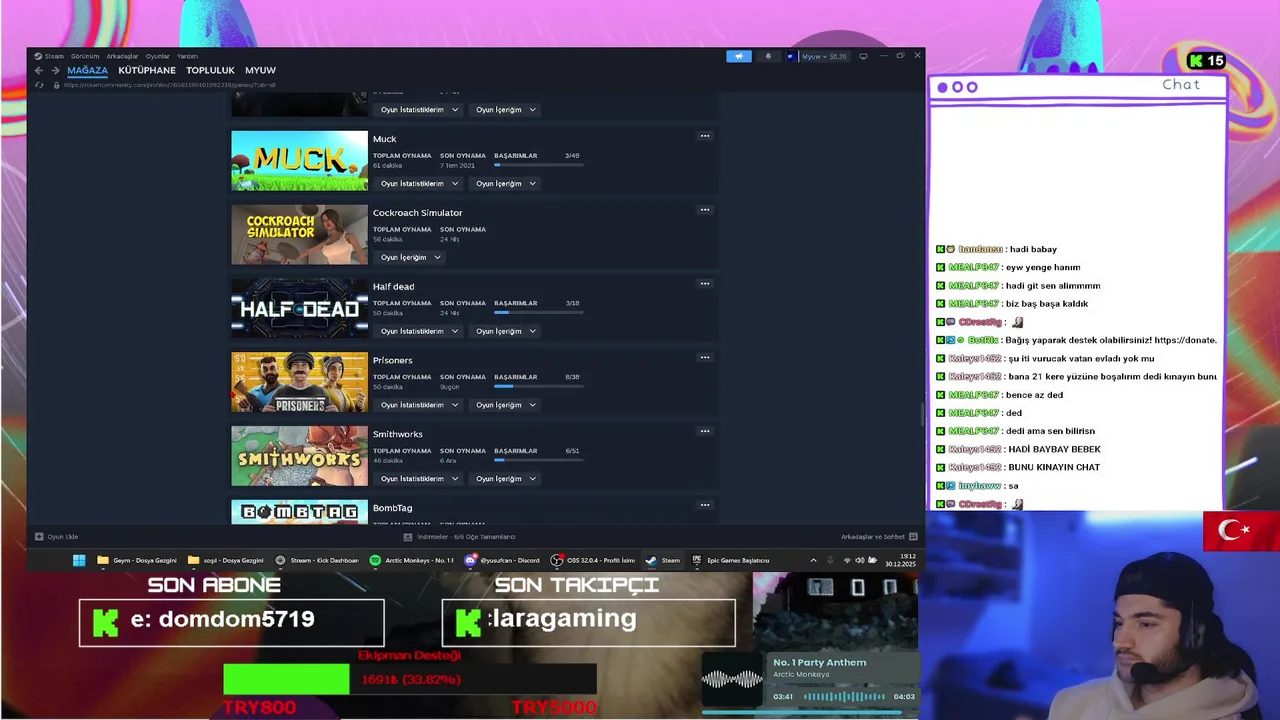Open Arkadaşlar ve Sohbet panel
The height and width of the screenshot is (720, 1280).
click(x=879, y=537)
